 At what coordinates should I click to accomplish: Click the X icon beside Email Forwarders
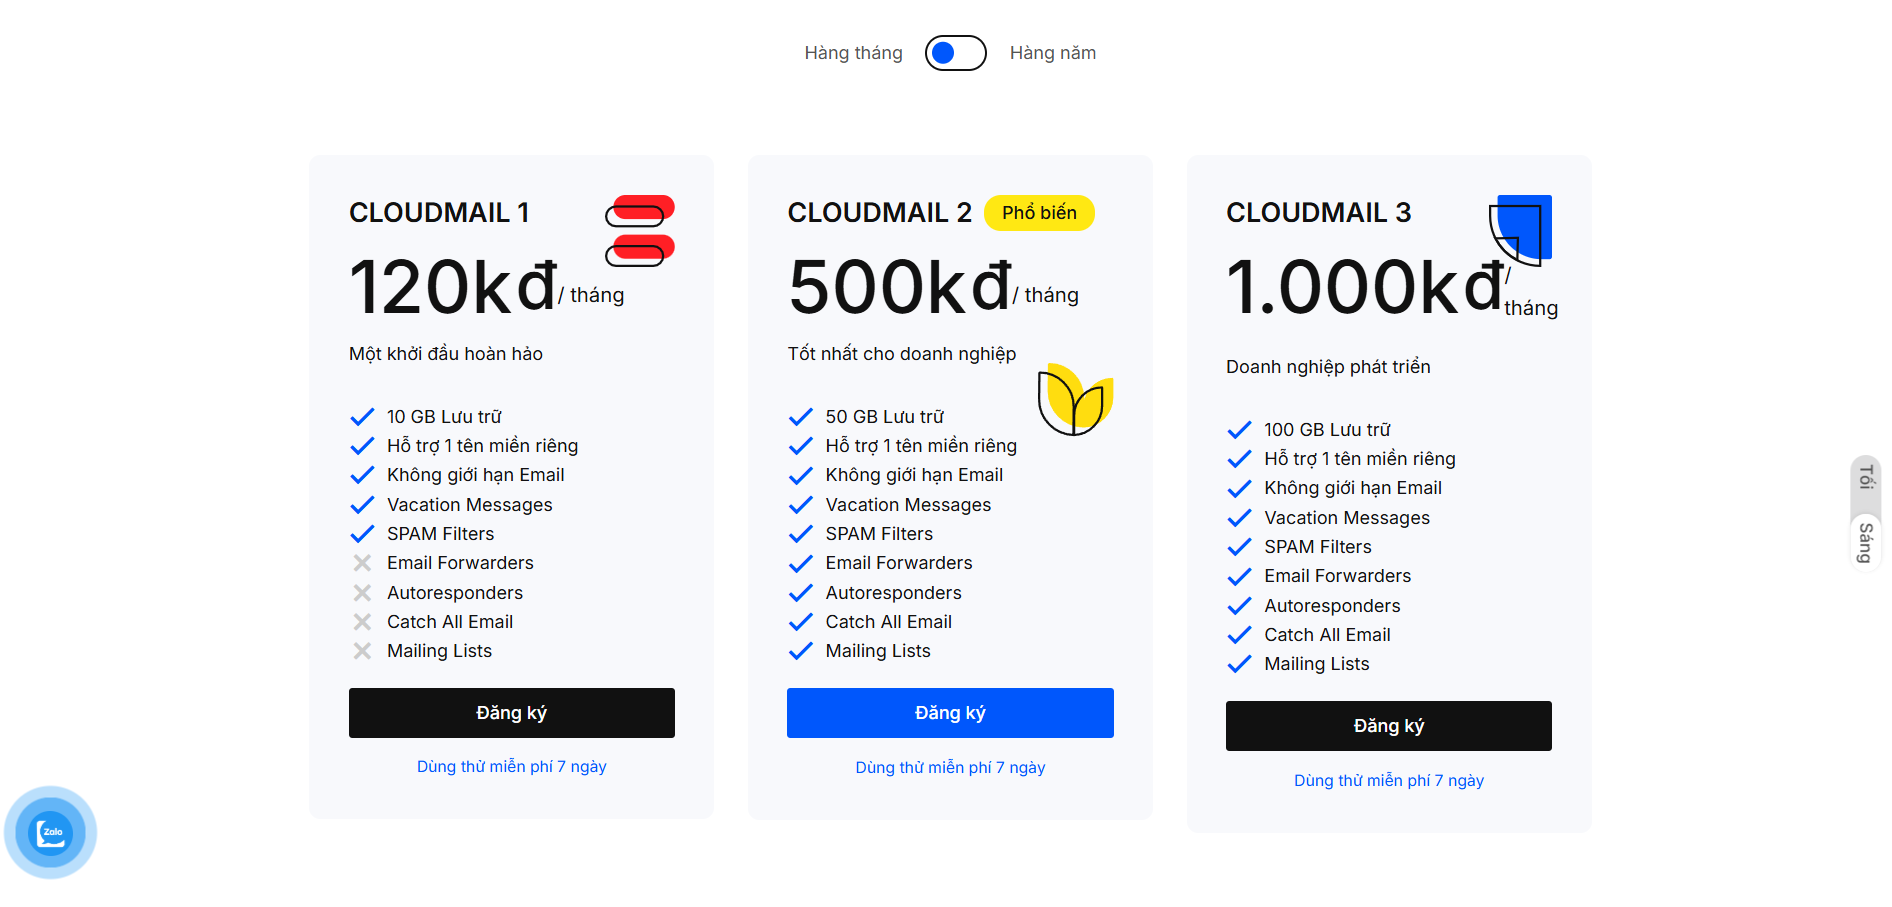point(362,563)
